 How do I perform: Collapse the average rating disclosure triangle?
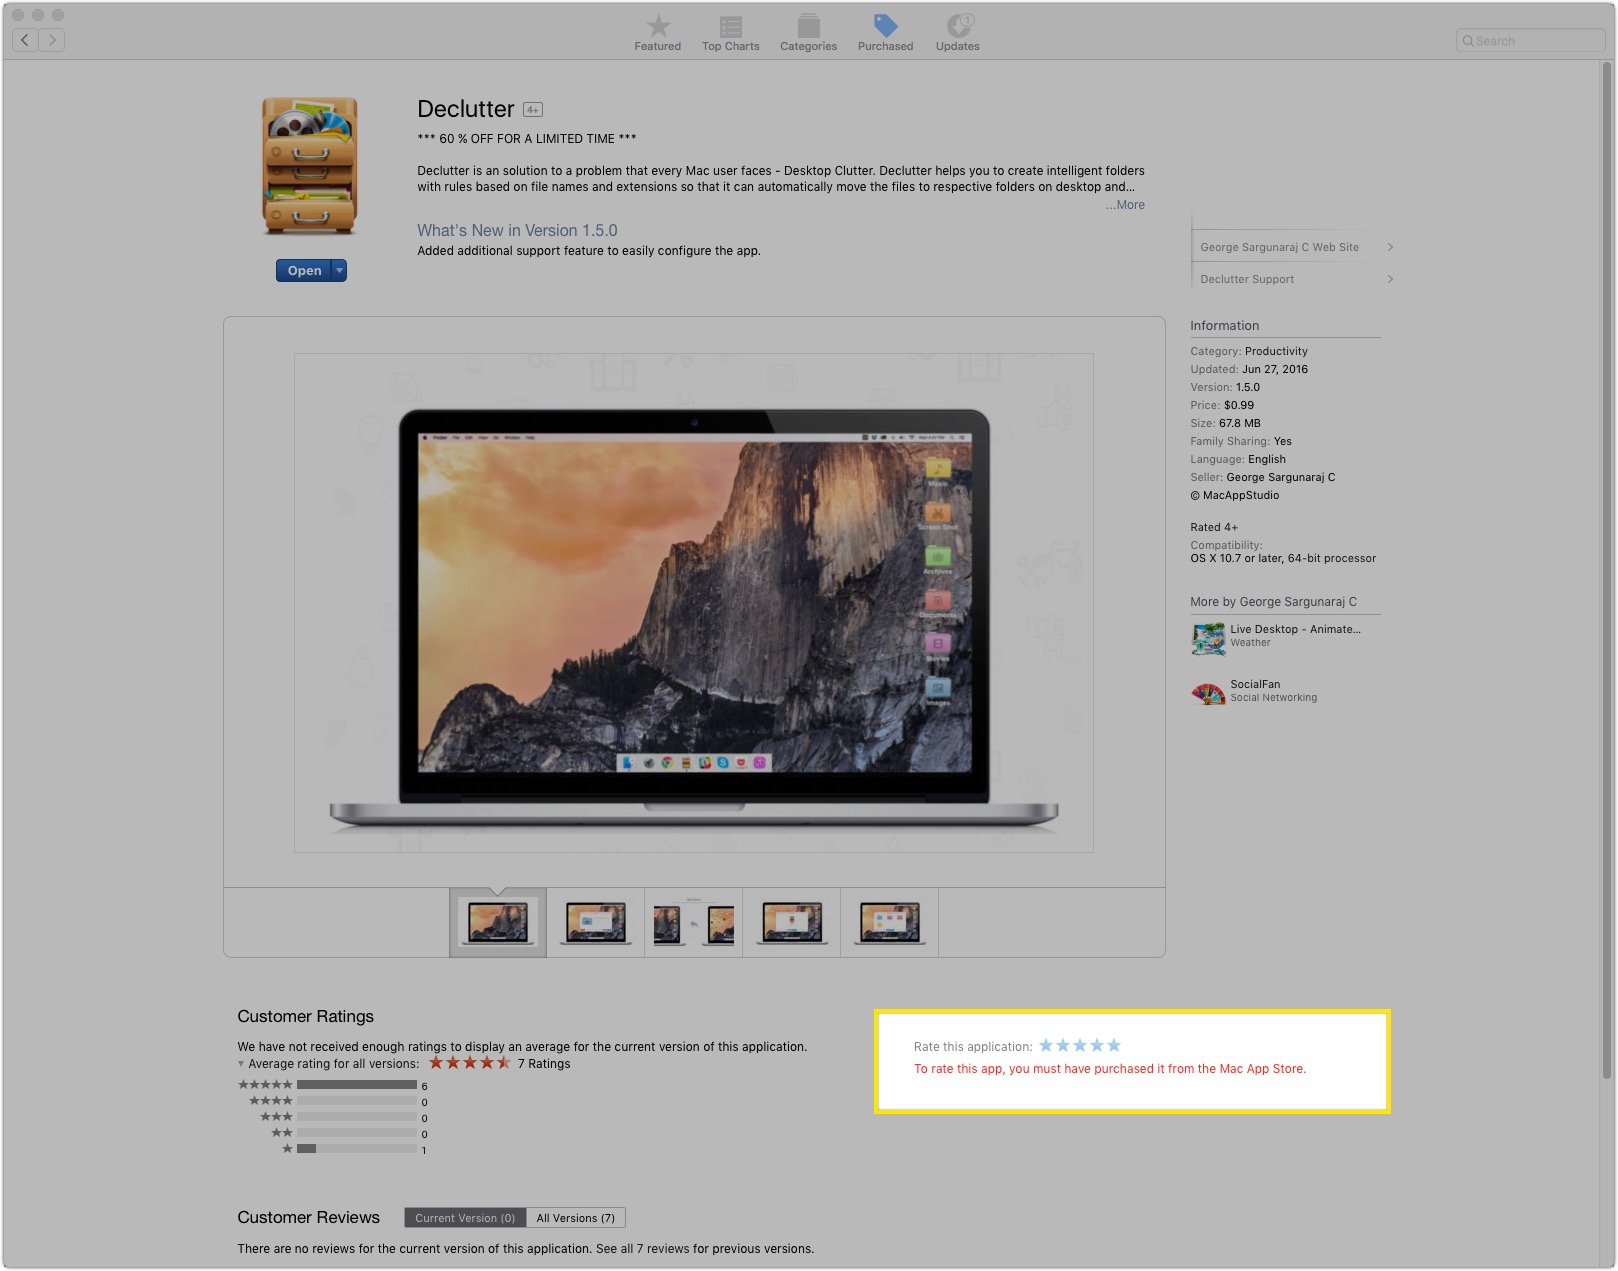[241, 1064]
